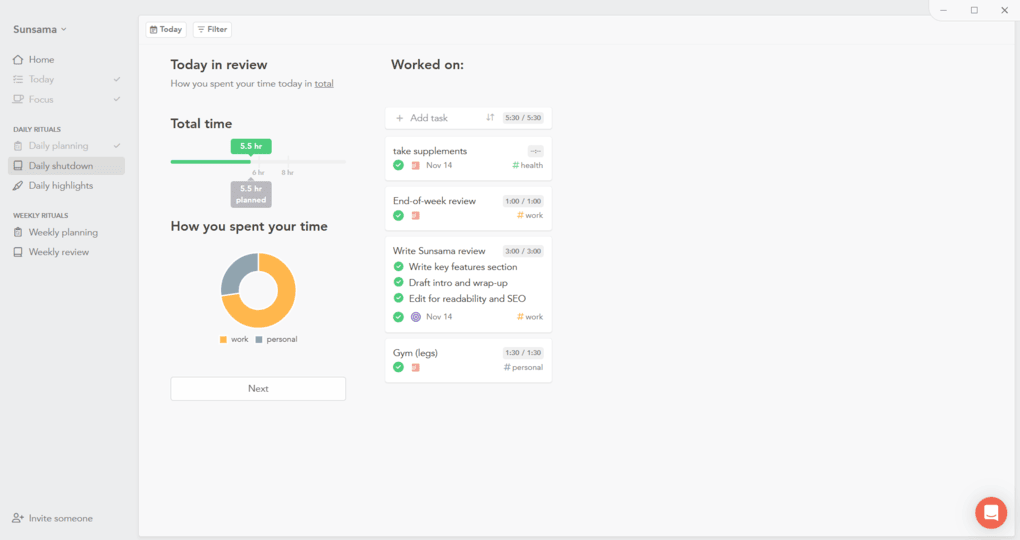Uncheck the take supplements task checkmark
Image resolution: width=1020 pixels, height=540 pixels.
(398, 165)
